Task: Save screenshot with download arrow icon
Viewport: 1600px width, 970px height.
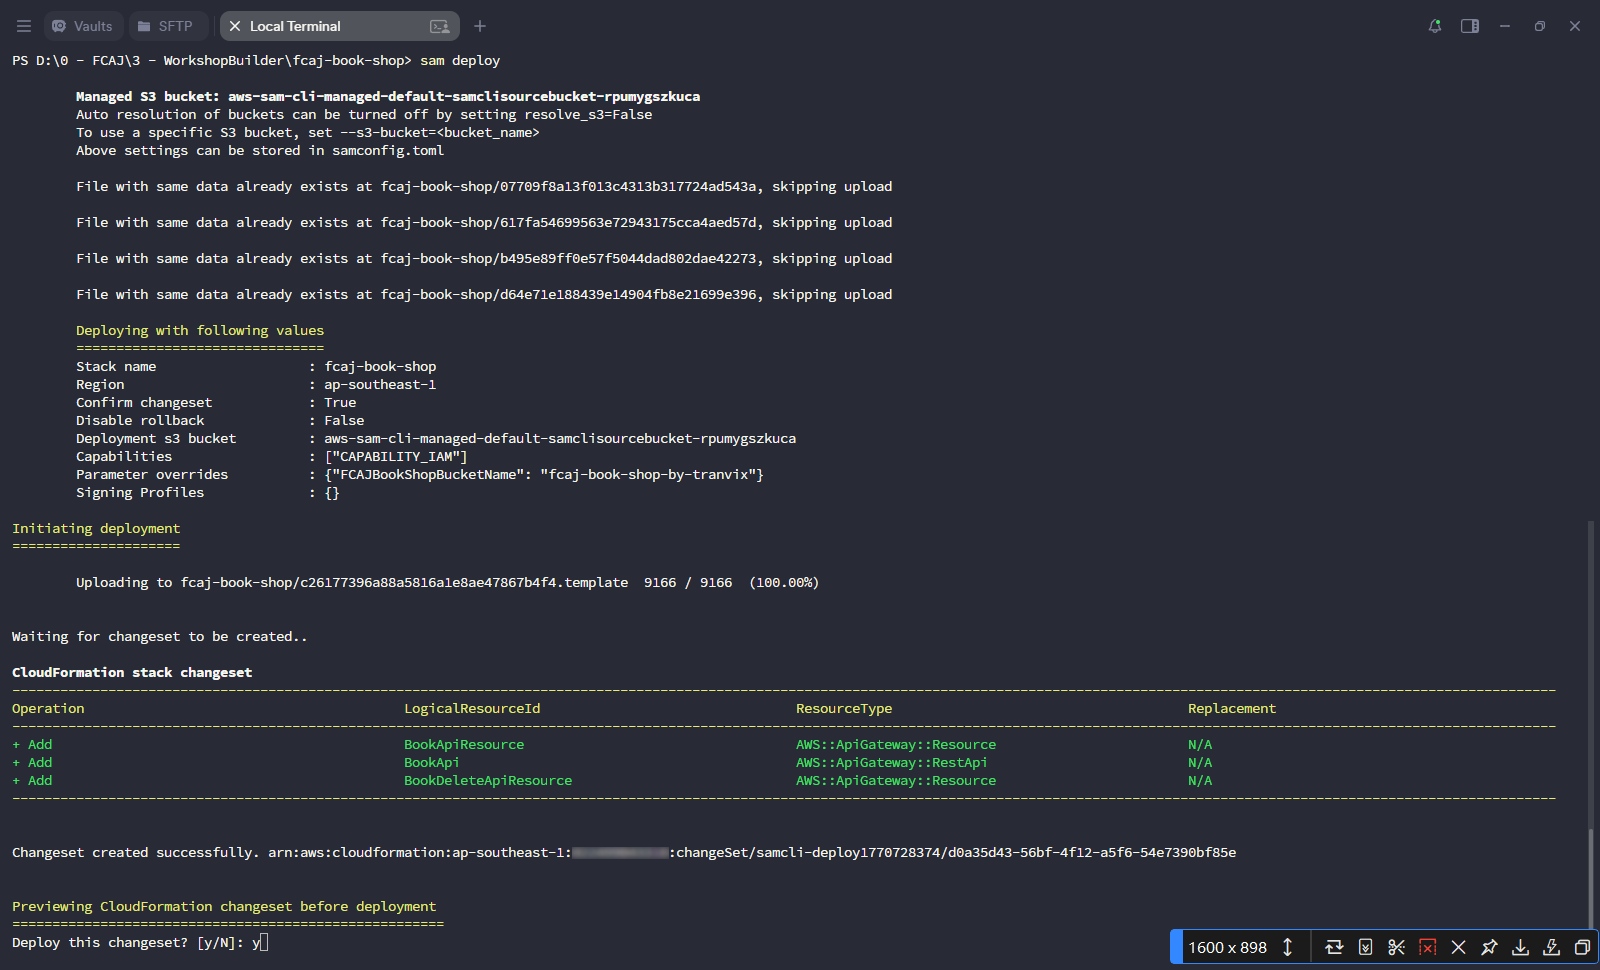Action: [x=1520, y=947]
